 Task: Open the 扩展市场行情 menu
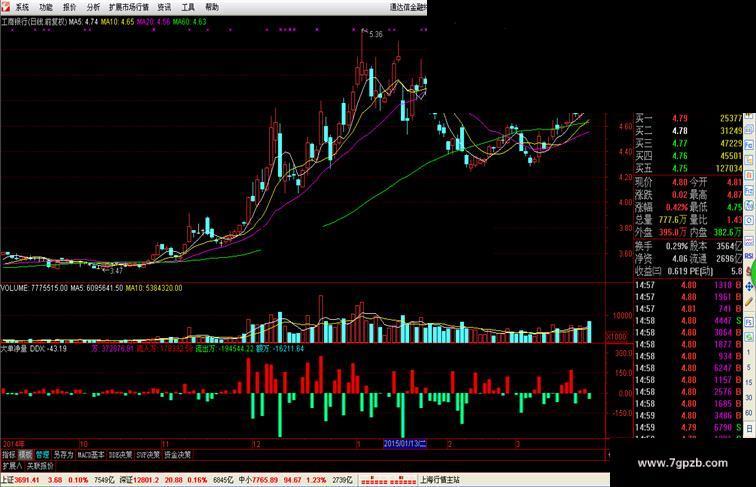coord(128,7)
